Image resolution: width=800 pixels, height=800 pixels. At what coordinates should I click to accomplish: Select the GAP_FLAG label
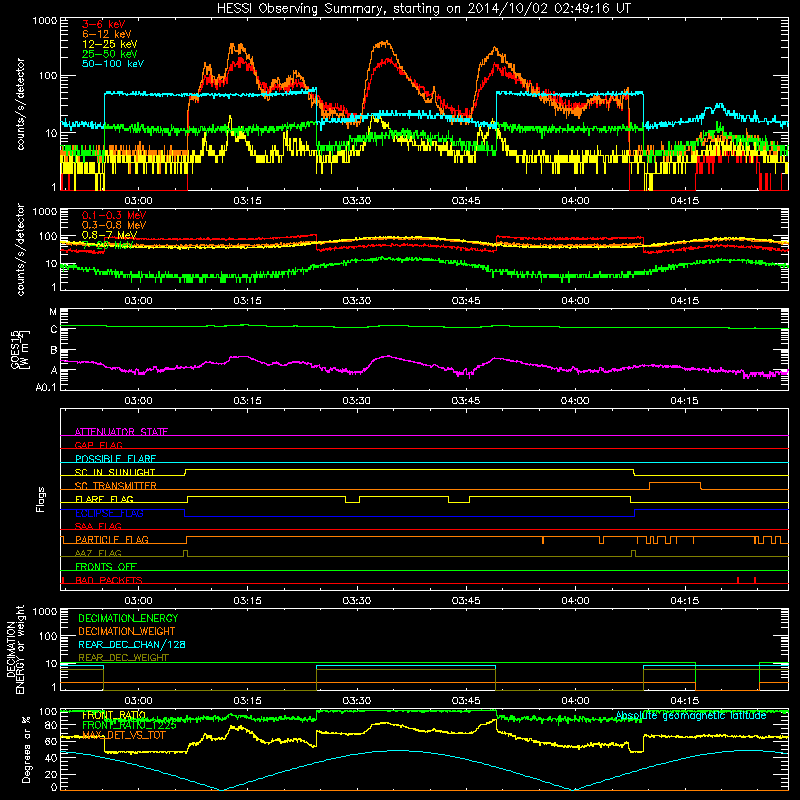(x=98, y=445)
